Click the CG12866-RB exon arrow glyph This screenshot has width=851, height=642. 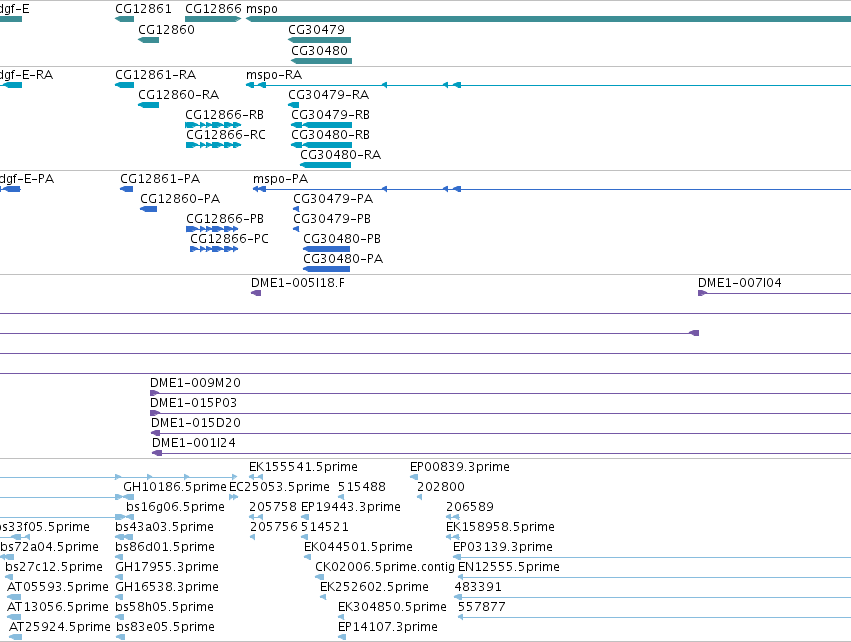click(213, 125)
